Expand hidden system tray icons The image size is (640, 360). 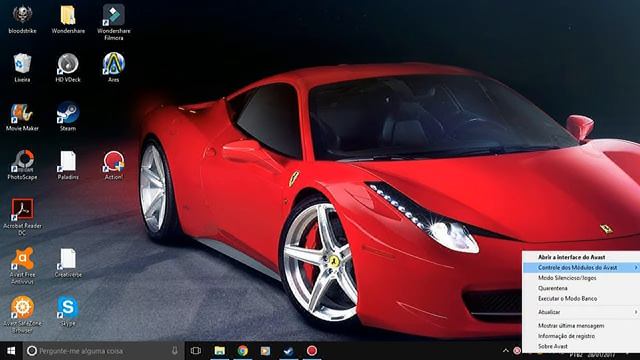point(506,351)
